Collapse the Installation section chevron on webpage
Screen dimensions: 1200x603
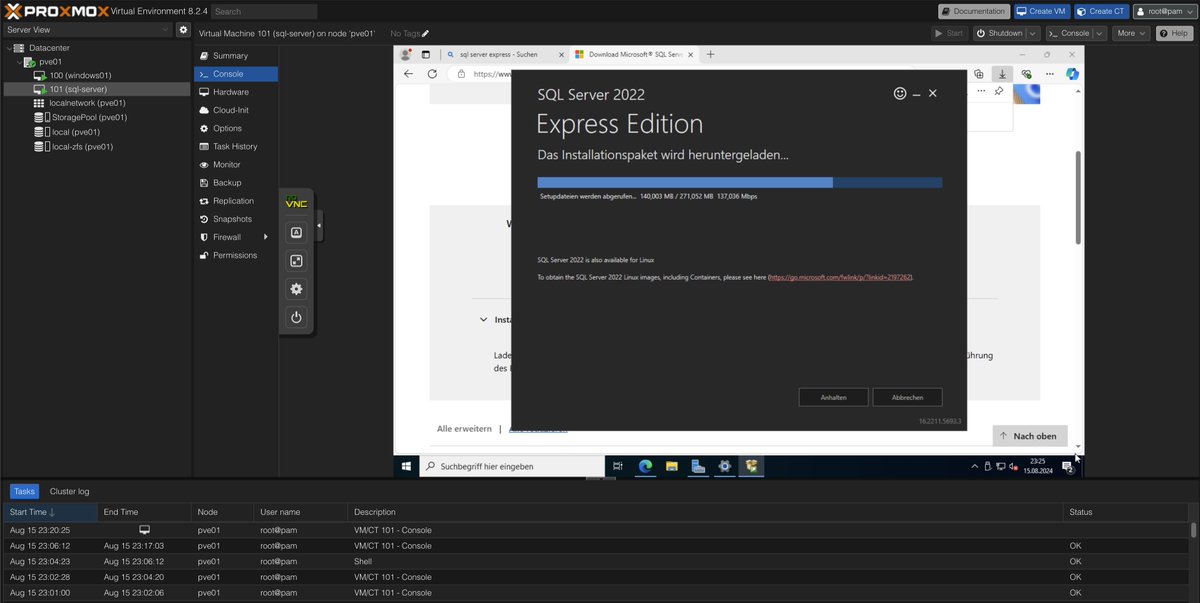pos(483,320)
